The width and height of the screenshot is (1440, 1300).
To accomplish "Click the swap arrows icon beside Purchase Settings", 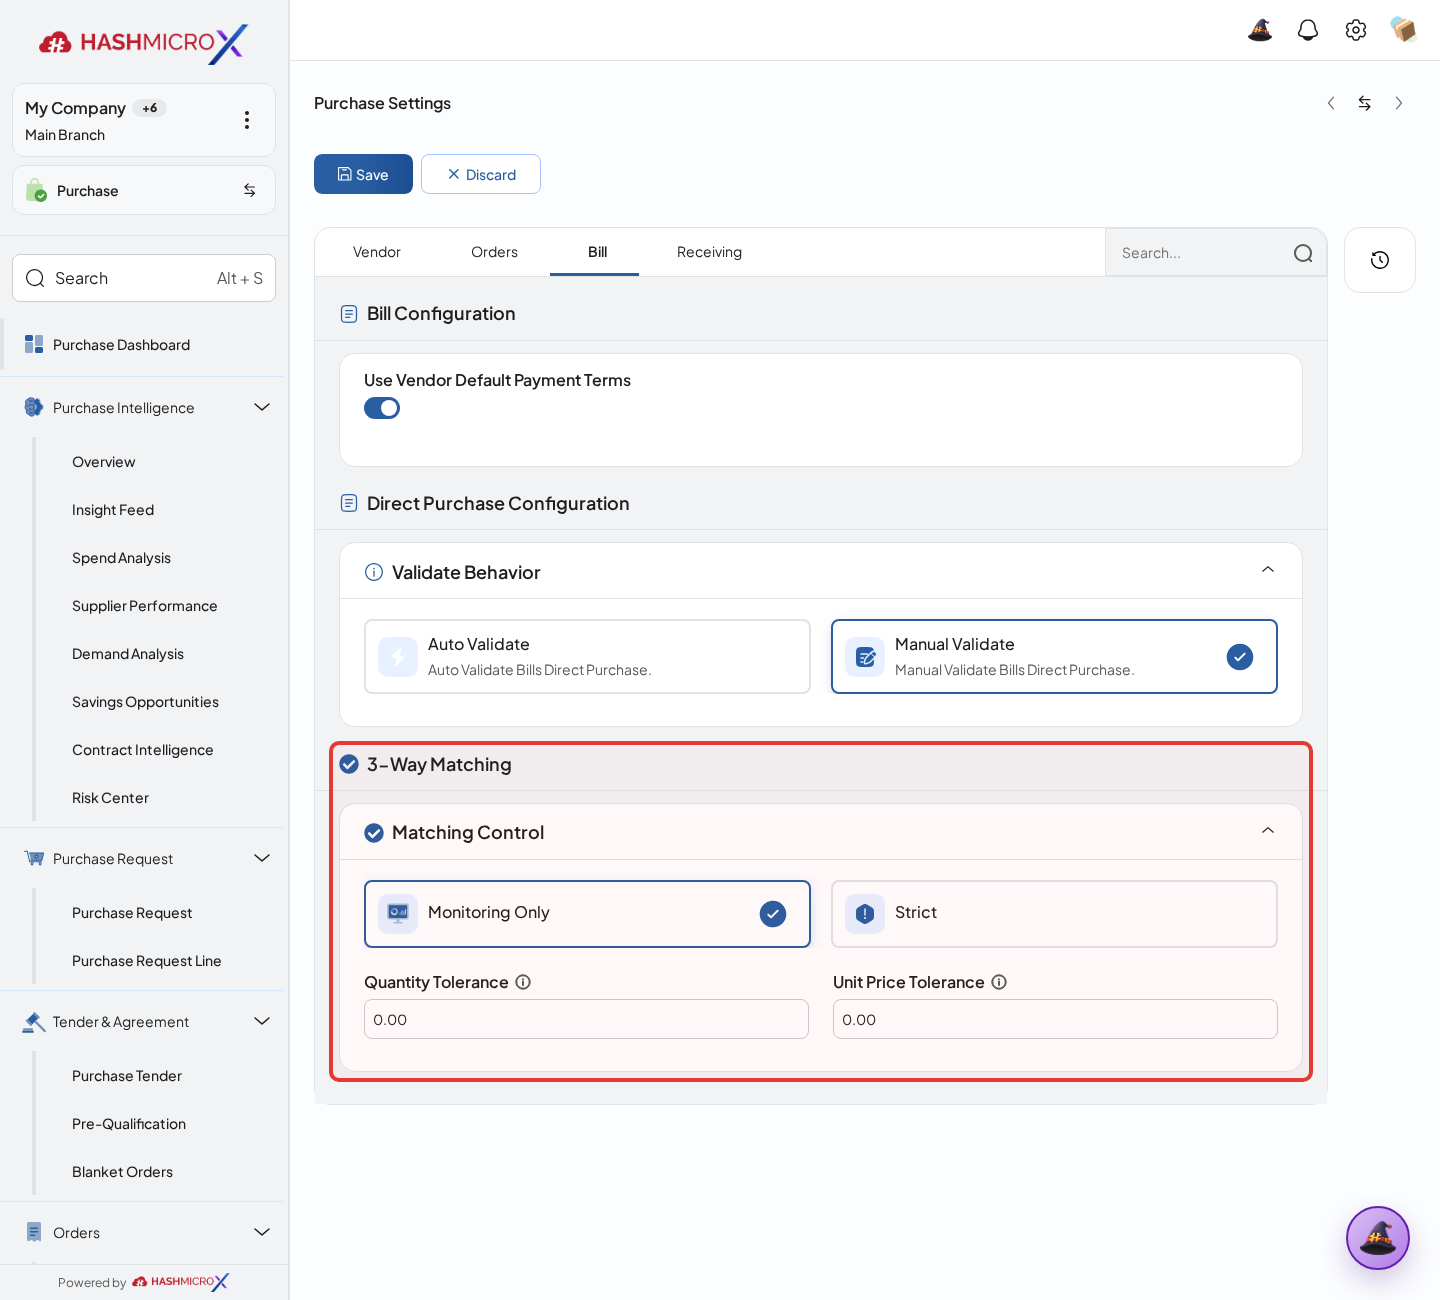I will point(1364,103).
